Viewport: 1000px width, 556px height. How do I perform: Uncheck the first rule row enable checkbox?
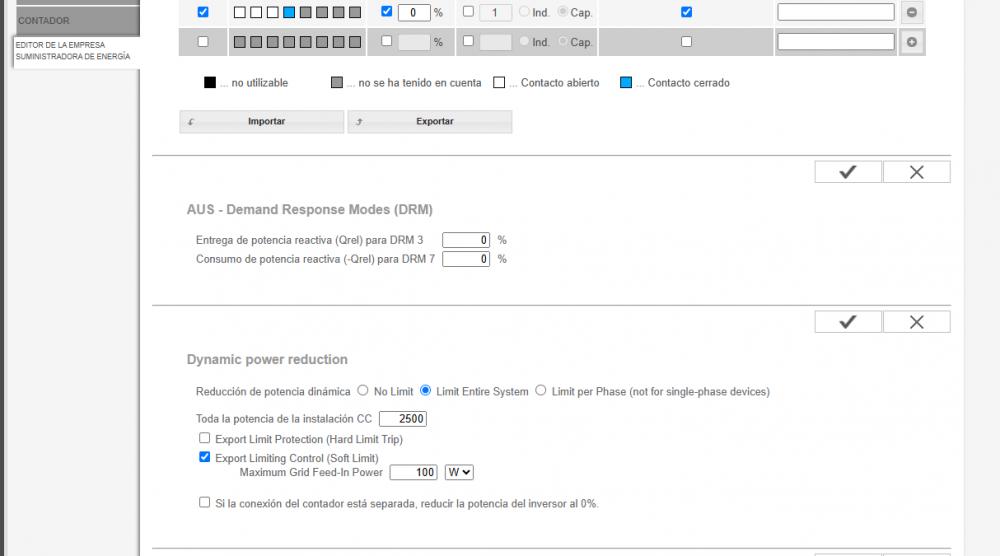pyautogui.click(x=203, y=11)
